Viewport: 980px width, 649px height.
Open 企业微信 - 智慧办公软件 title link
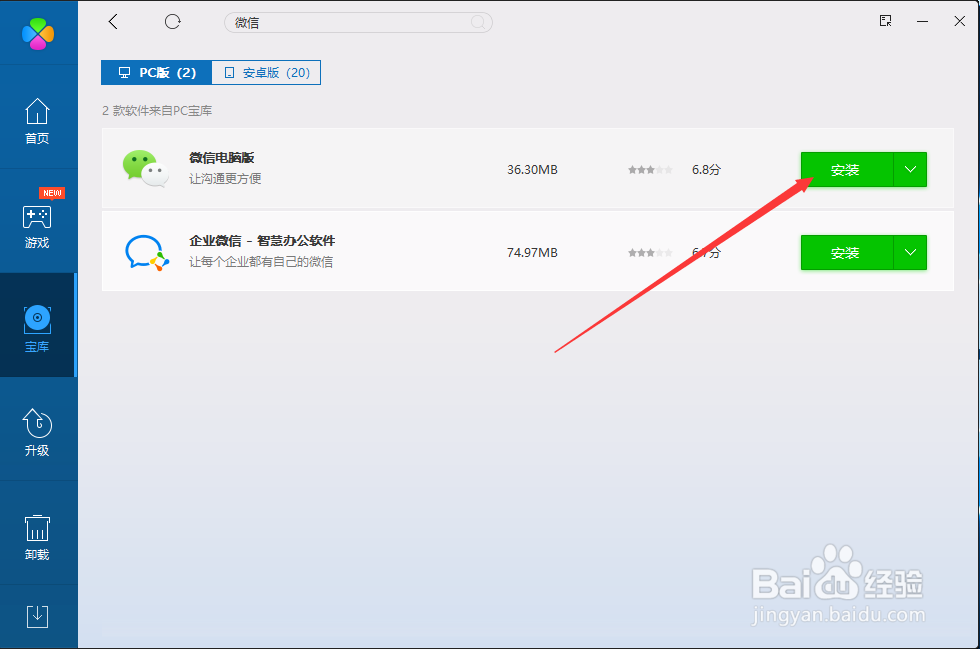point(262,241)
